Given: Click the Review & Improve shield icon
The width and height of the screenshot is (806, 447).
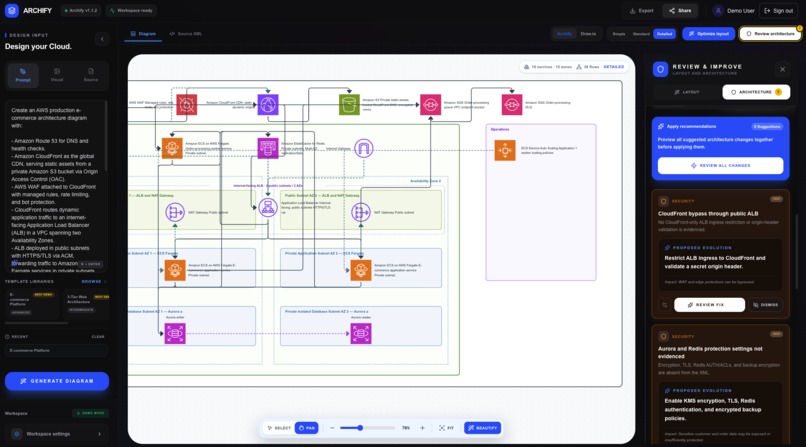Looking at the screenshot, I should (x=661, y=69).
